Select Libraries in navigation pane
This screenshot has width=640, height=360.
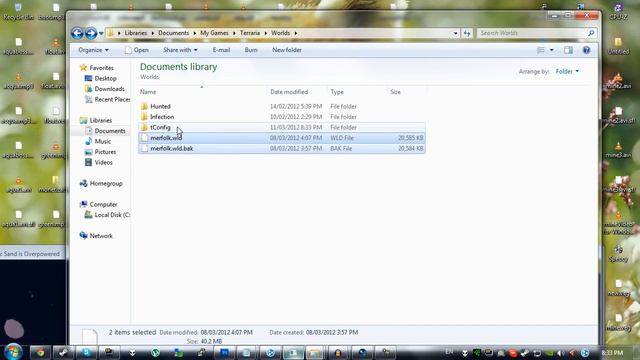[x=100, y=120]
